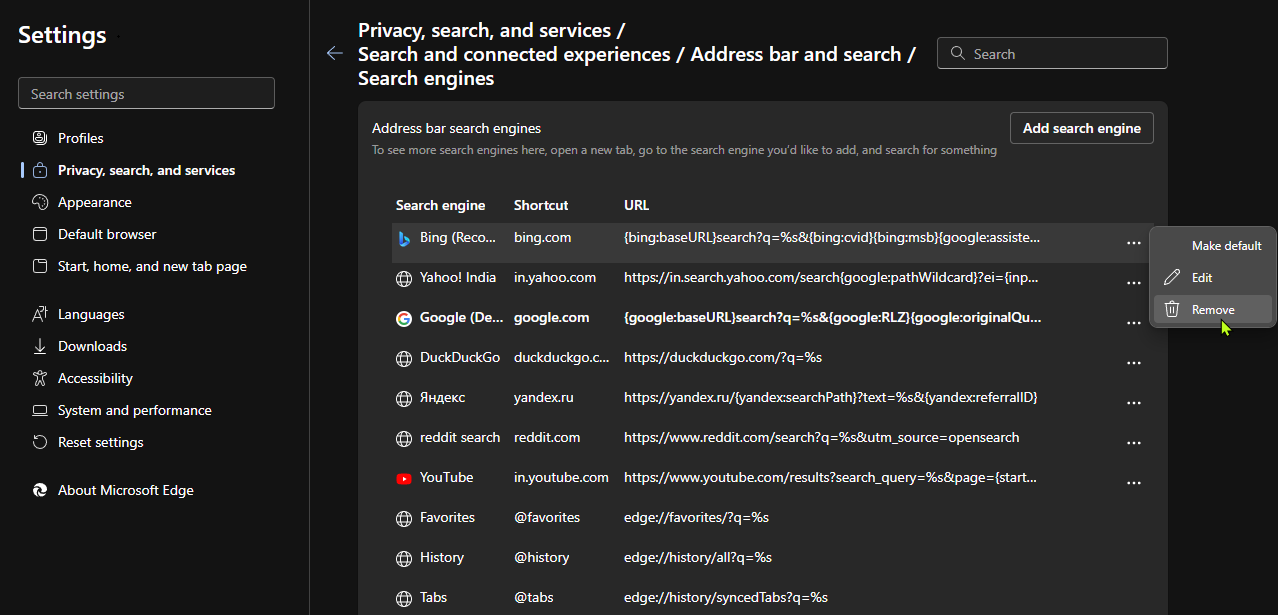Open the Appearance settings page
The height and width of the screenshot is (615, 1278).
coord(94,202)
